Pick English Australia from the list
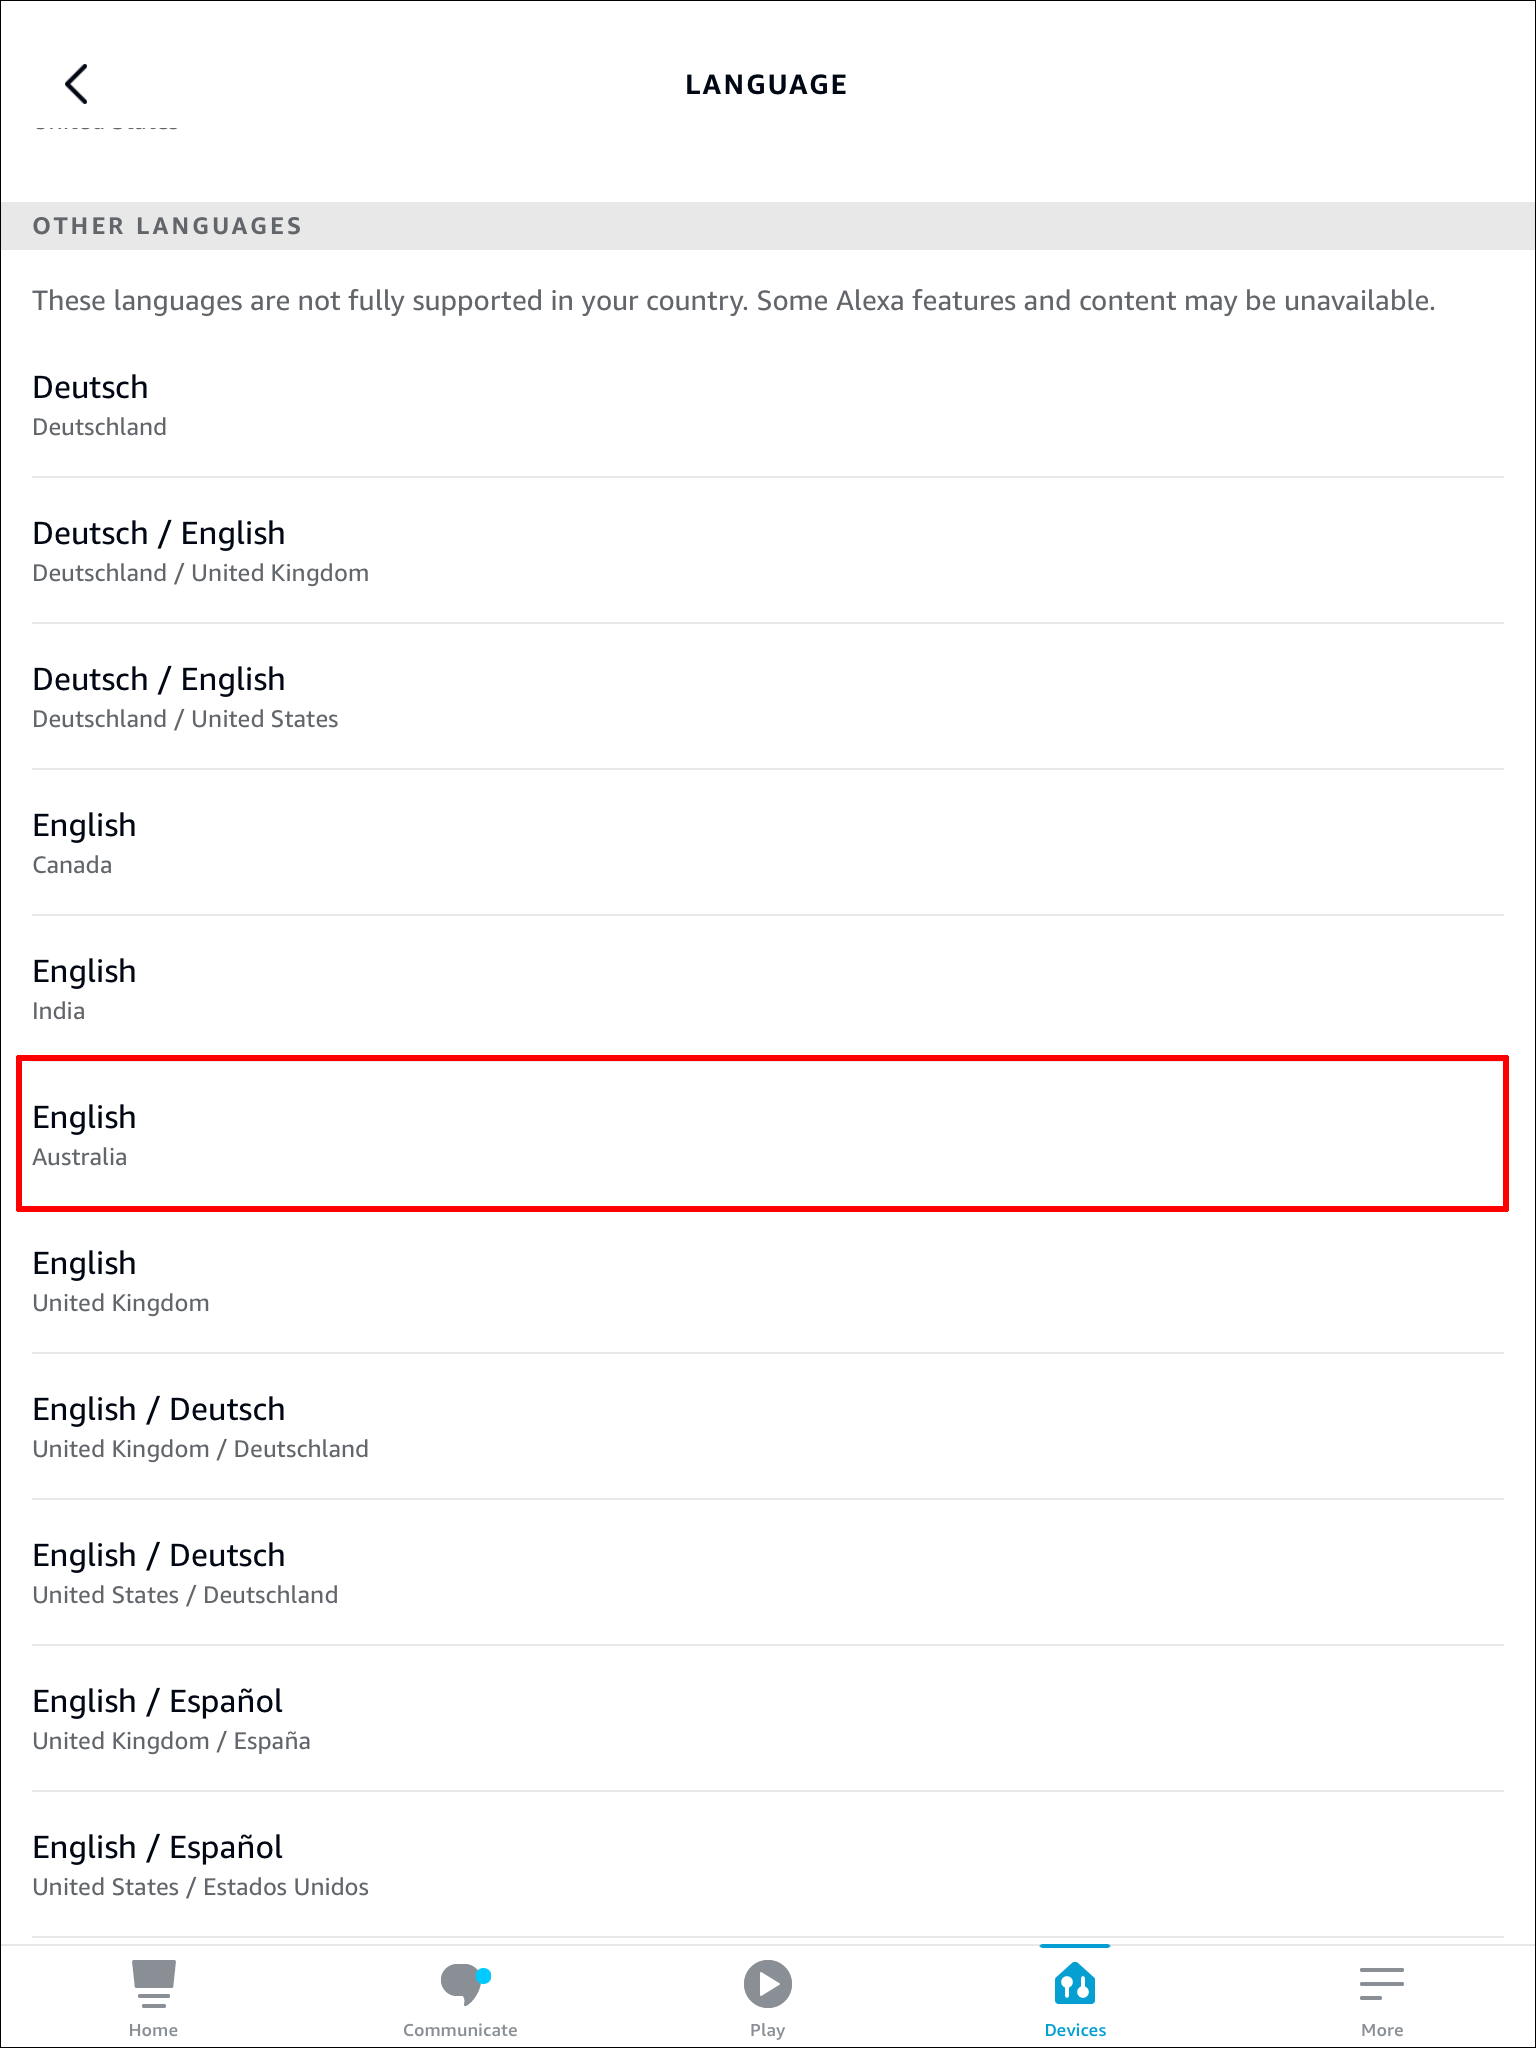Viewport: 1536px width, 2048px height. coord(767,1135)
